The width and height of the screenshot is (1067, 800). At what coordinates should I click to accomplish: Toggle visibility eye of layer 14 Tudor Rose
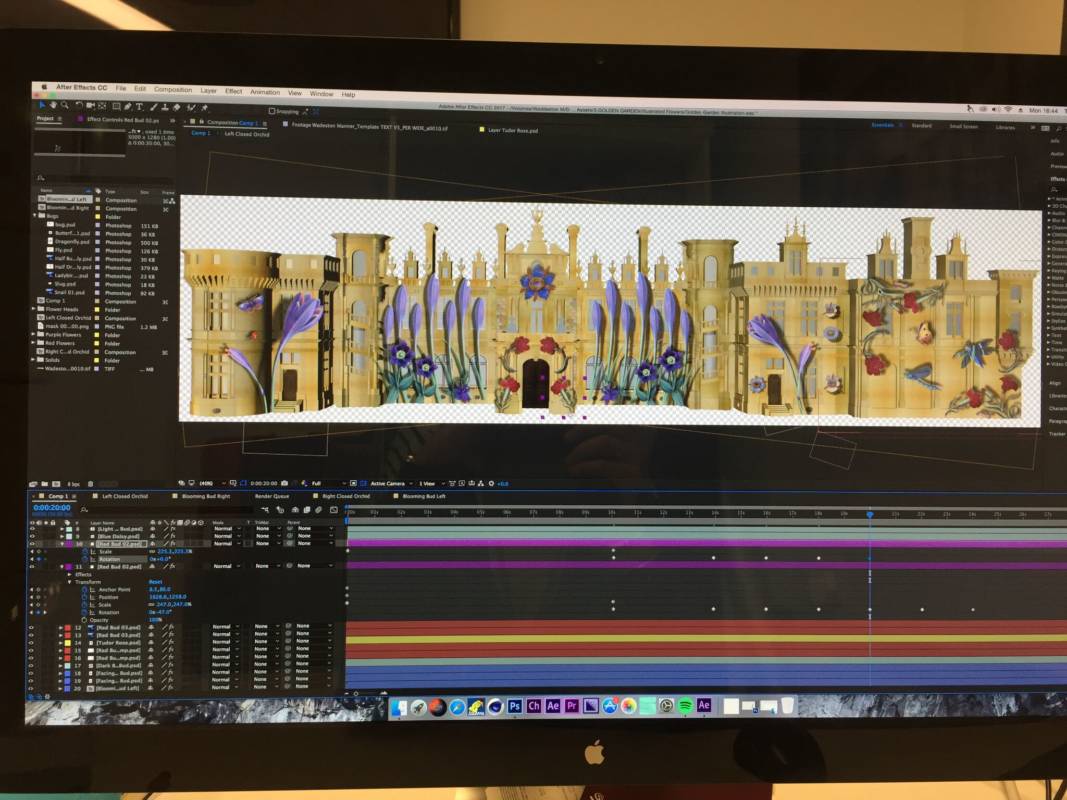(x=32, y=642)
